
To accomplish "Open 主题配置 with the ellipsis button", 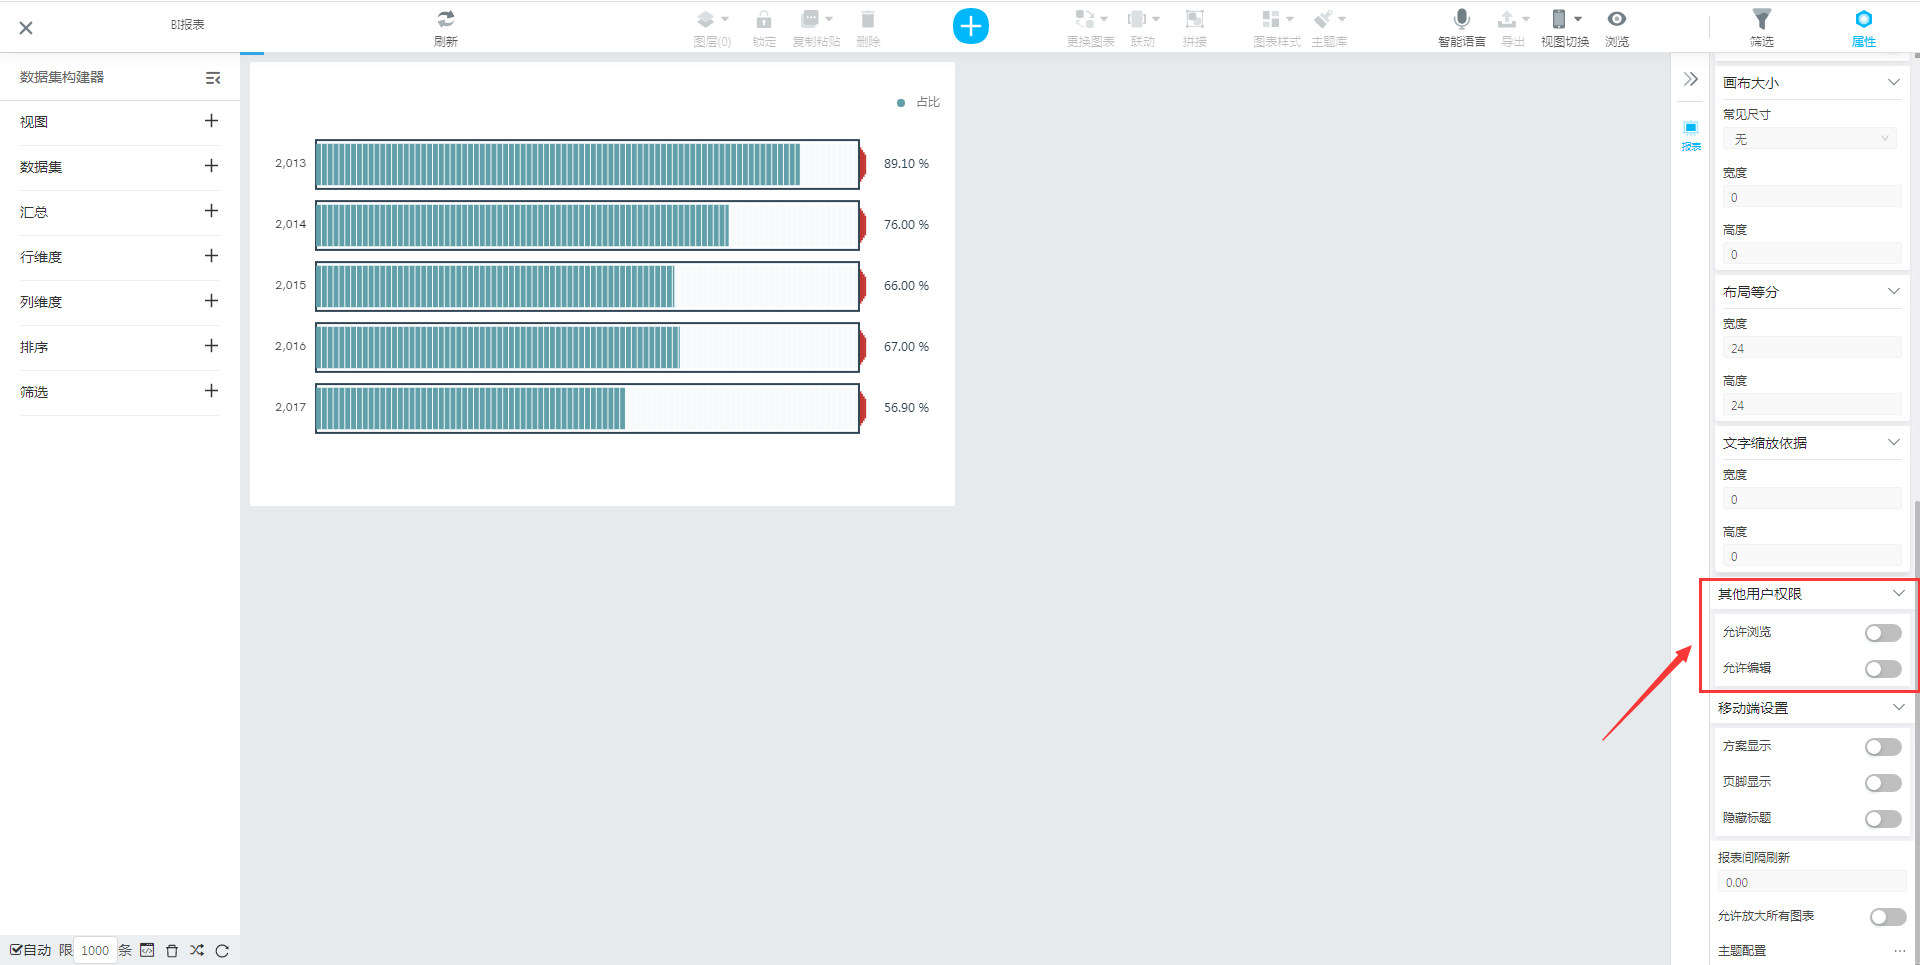I will point(1899,951).
